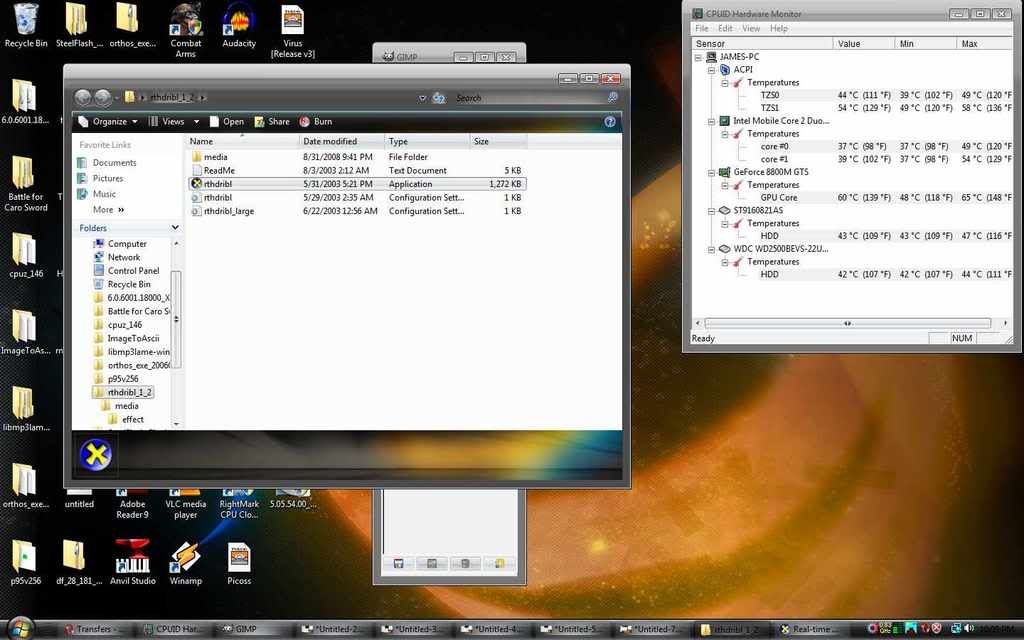Sort files by the Size column header
The image size is (1024, 640).
498,141
